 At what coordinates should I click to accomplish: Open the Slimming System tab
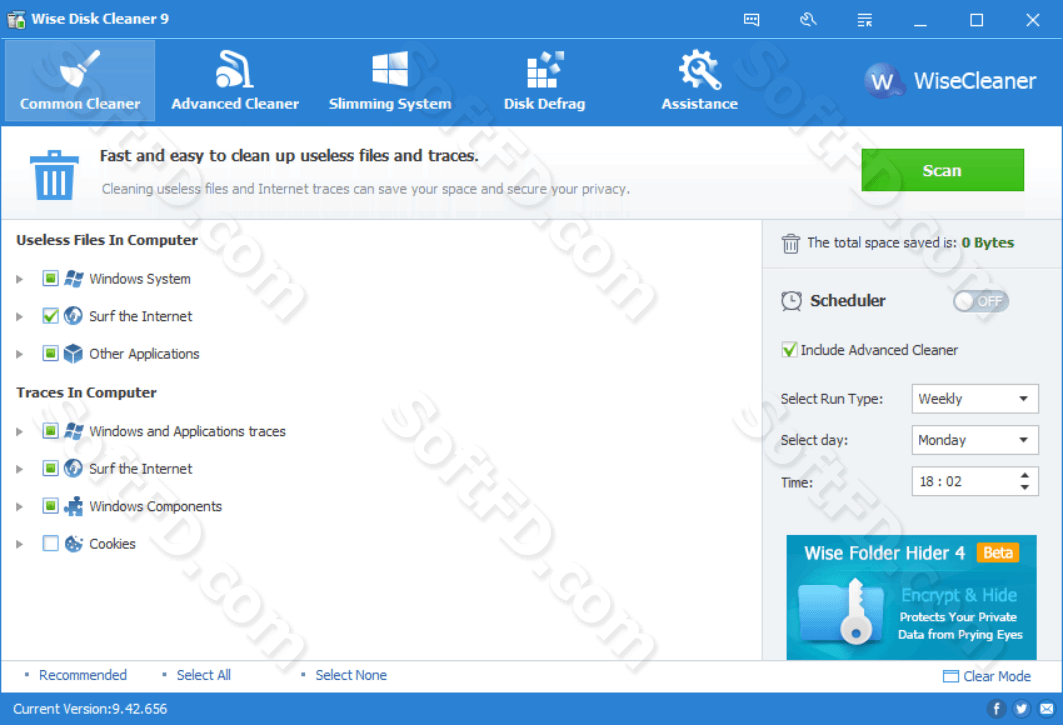click(x=390, y=80)
